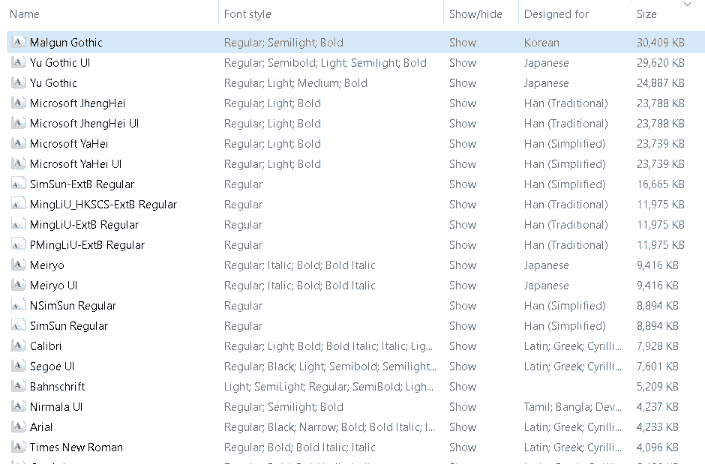Click Segoe UI font name text
Screen dimensions: 705x464
coord(52,366)
